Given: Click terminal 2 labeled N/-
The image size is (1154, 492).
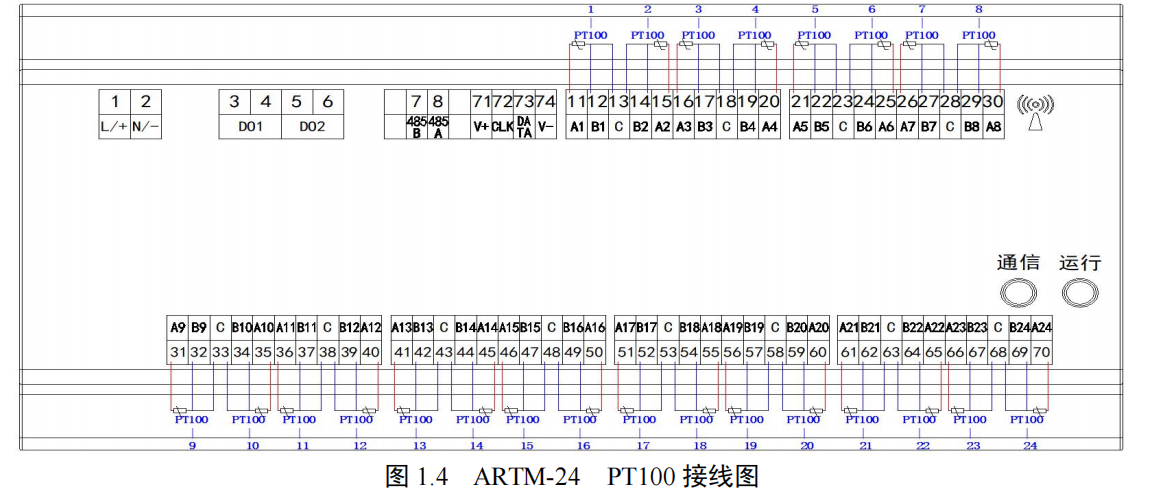Looking at the screenshot, I should coord(146,114).
